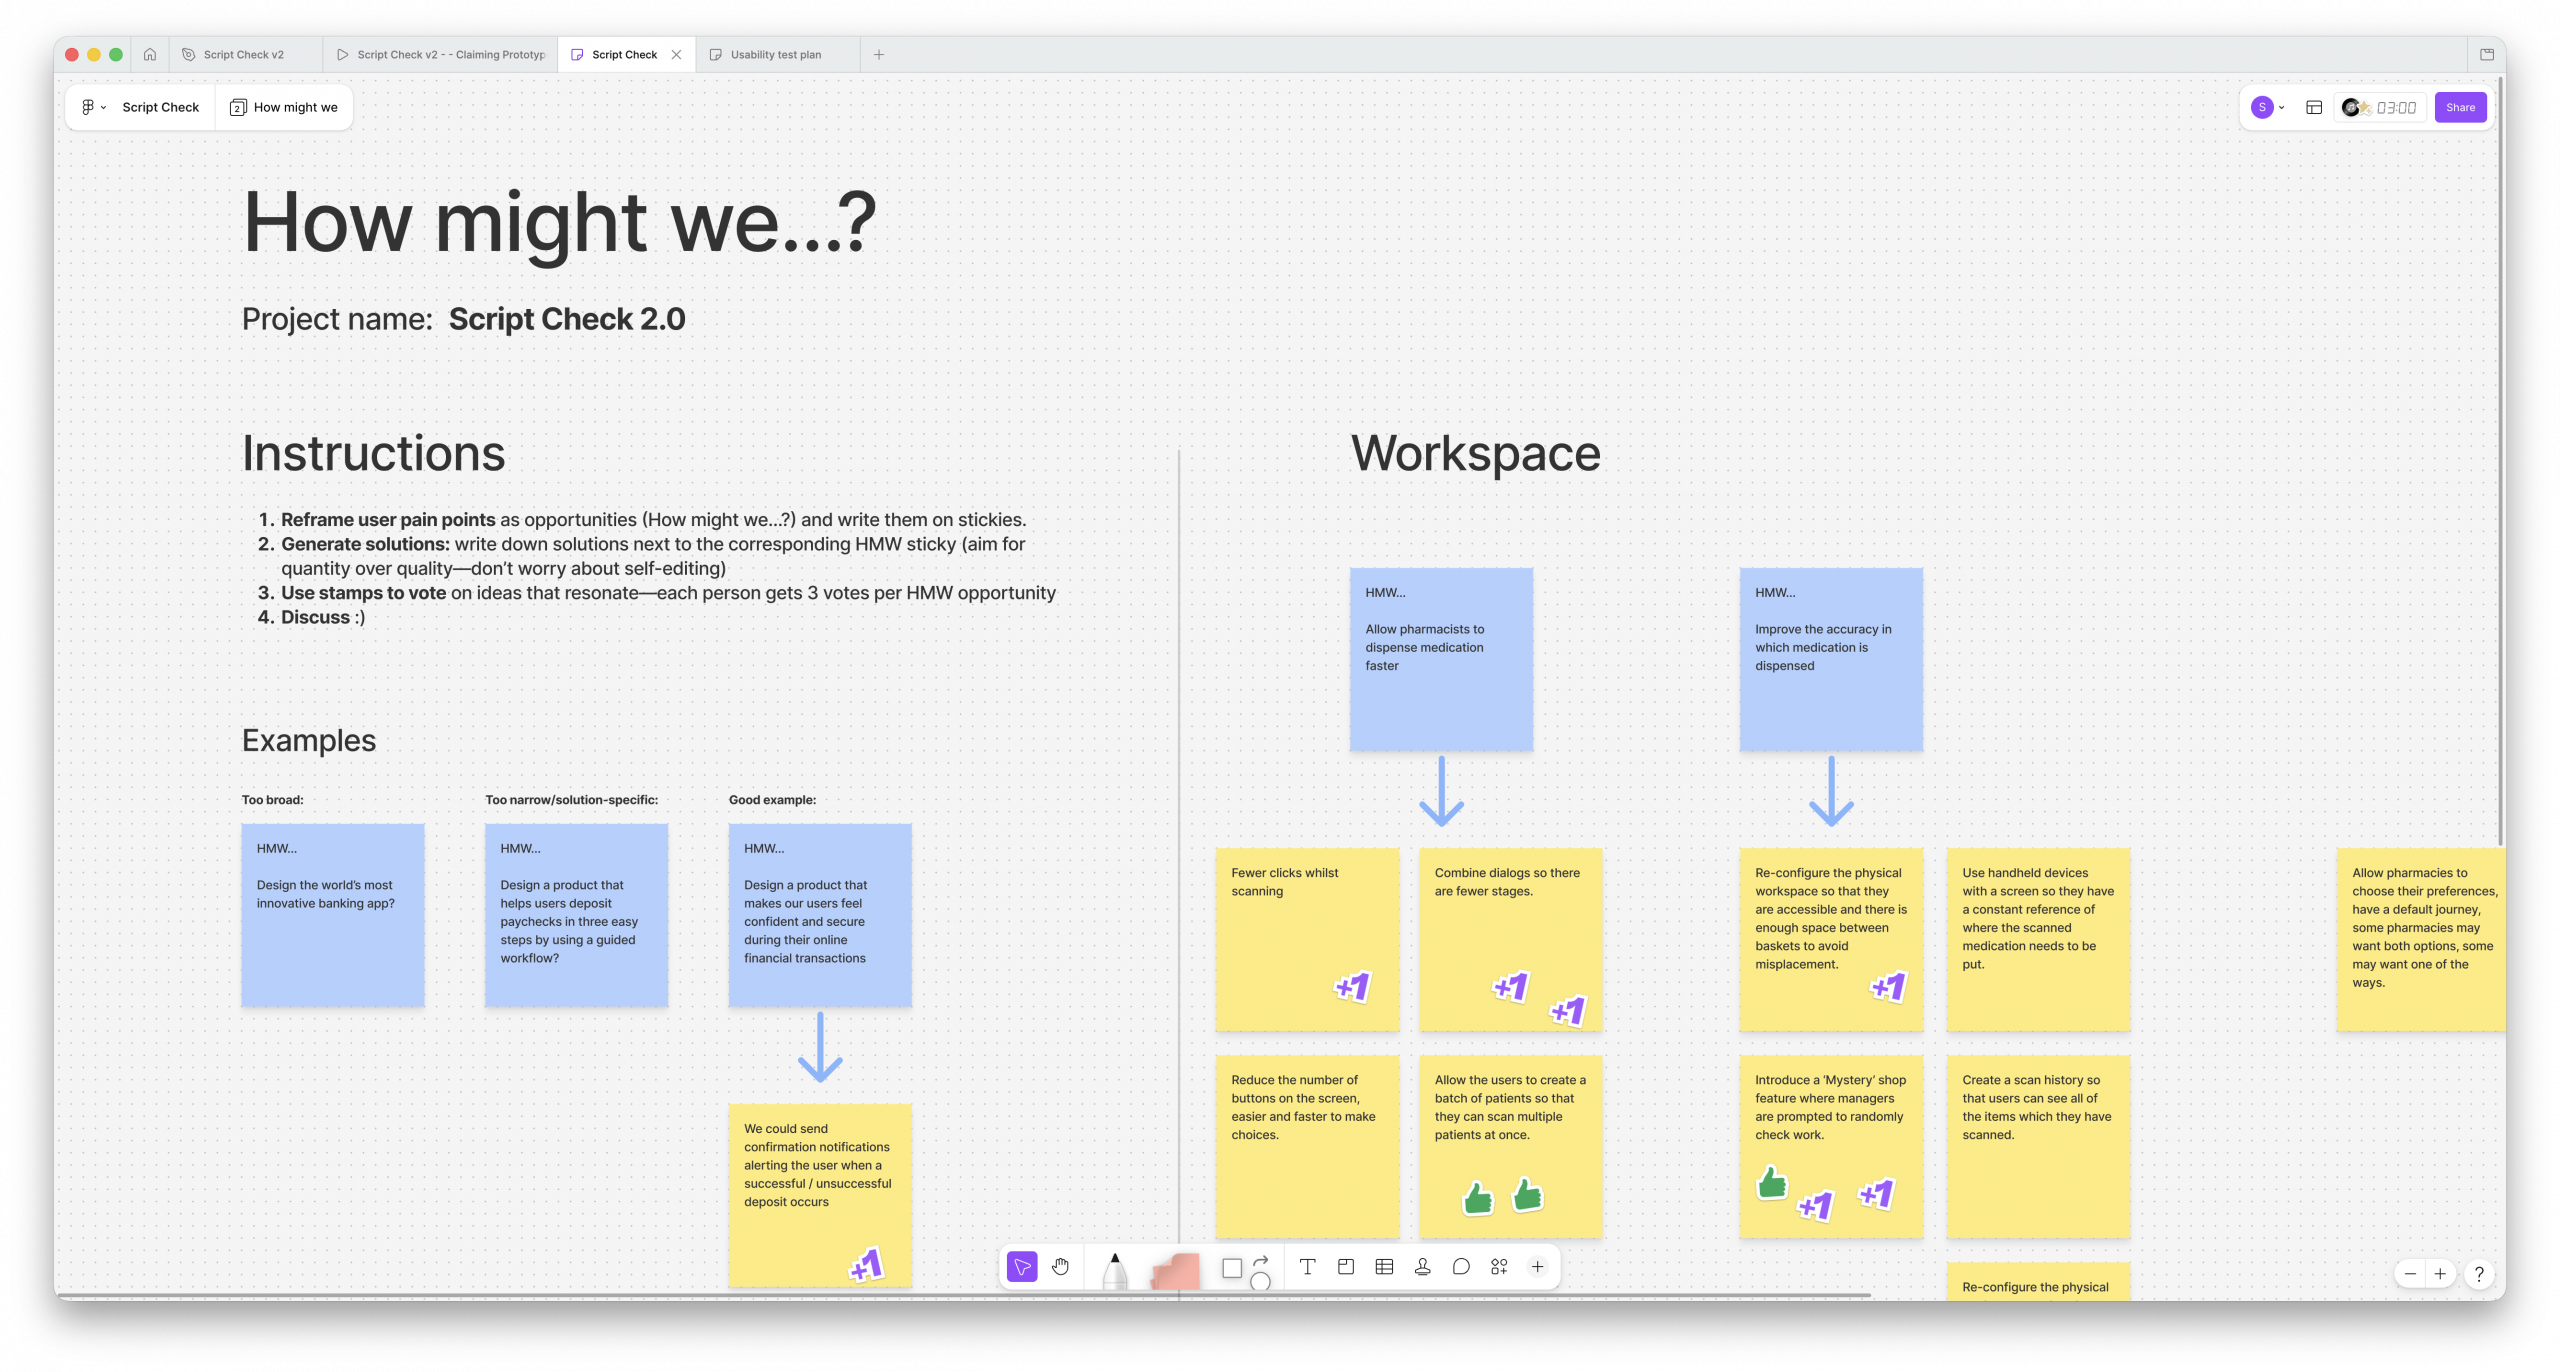This screenshot has width=2560, height=1372.
Task: Open the 'How might we' pages list
Action: point(284,107)
